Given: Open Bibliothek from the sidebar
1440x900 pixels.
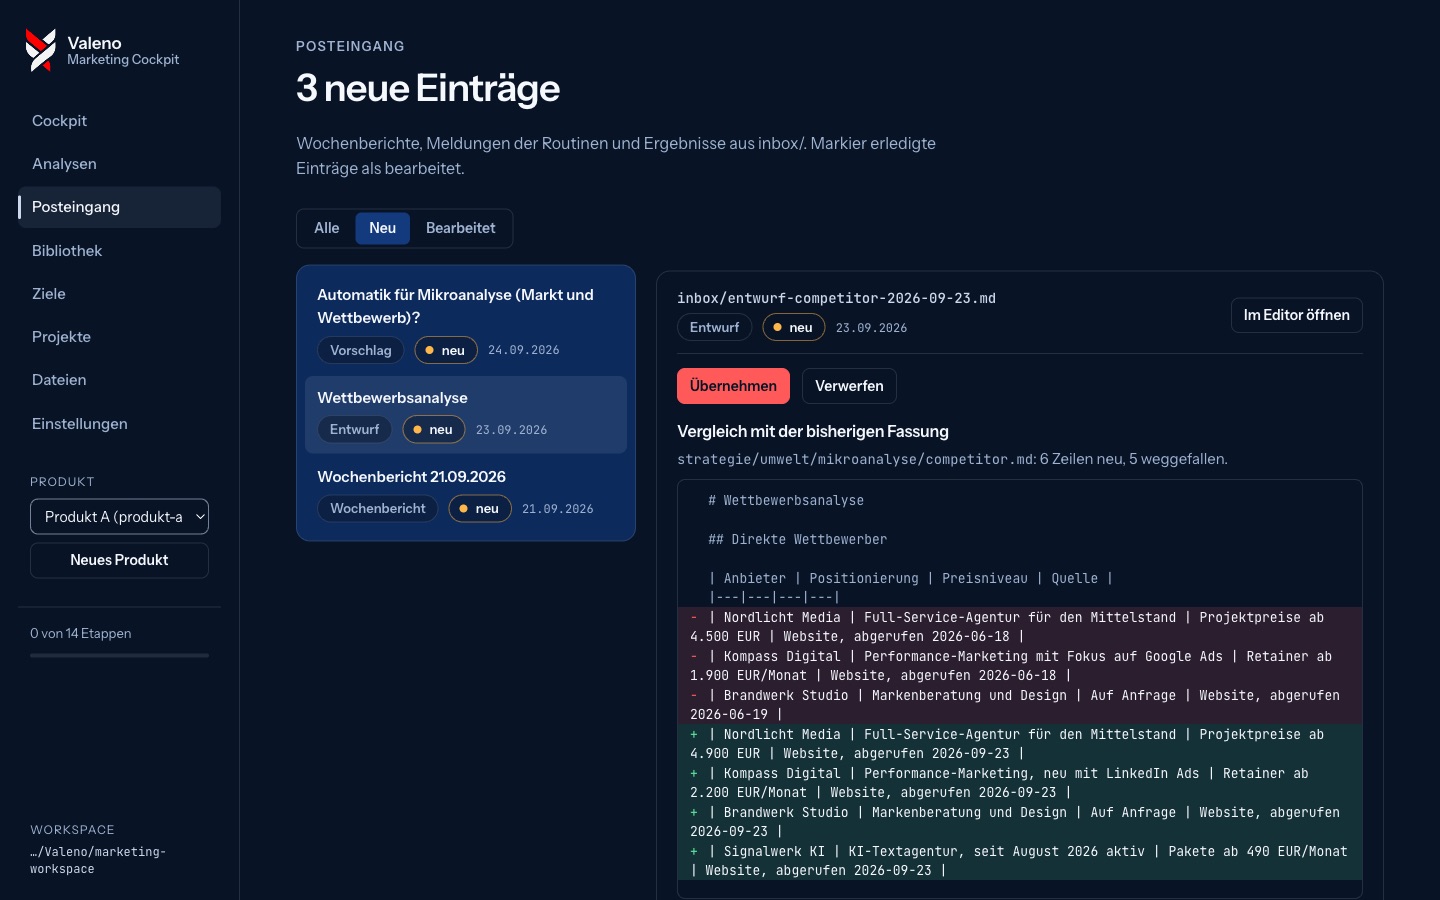Looking at the screenshot, I should [119, 251].
